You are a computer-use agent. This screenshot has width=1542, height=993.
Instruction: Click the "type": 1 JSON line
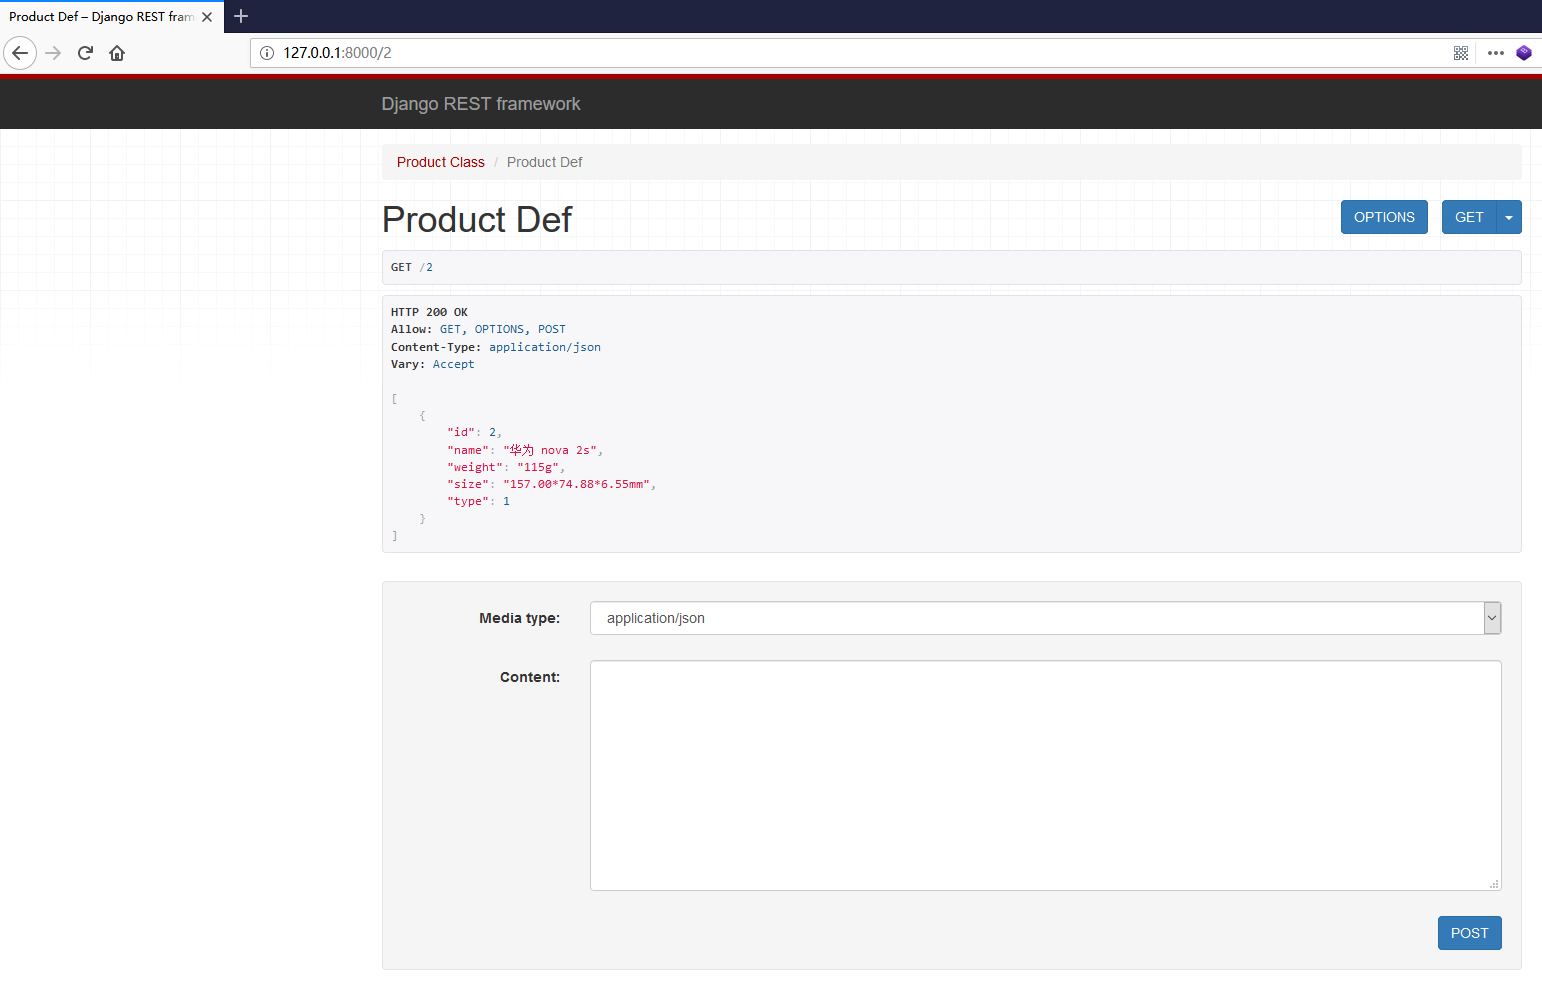tap(479, 501)
